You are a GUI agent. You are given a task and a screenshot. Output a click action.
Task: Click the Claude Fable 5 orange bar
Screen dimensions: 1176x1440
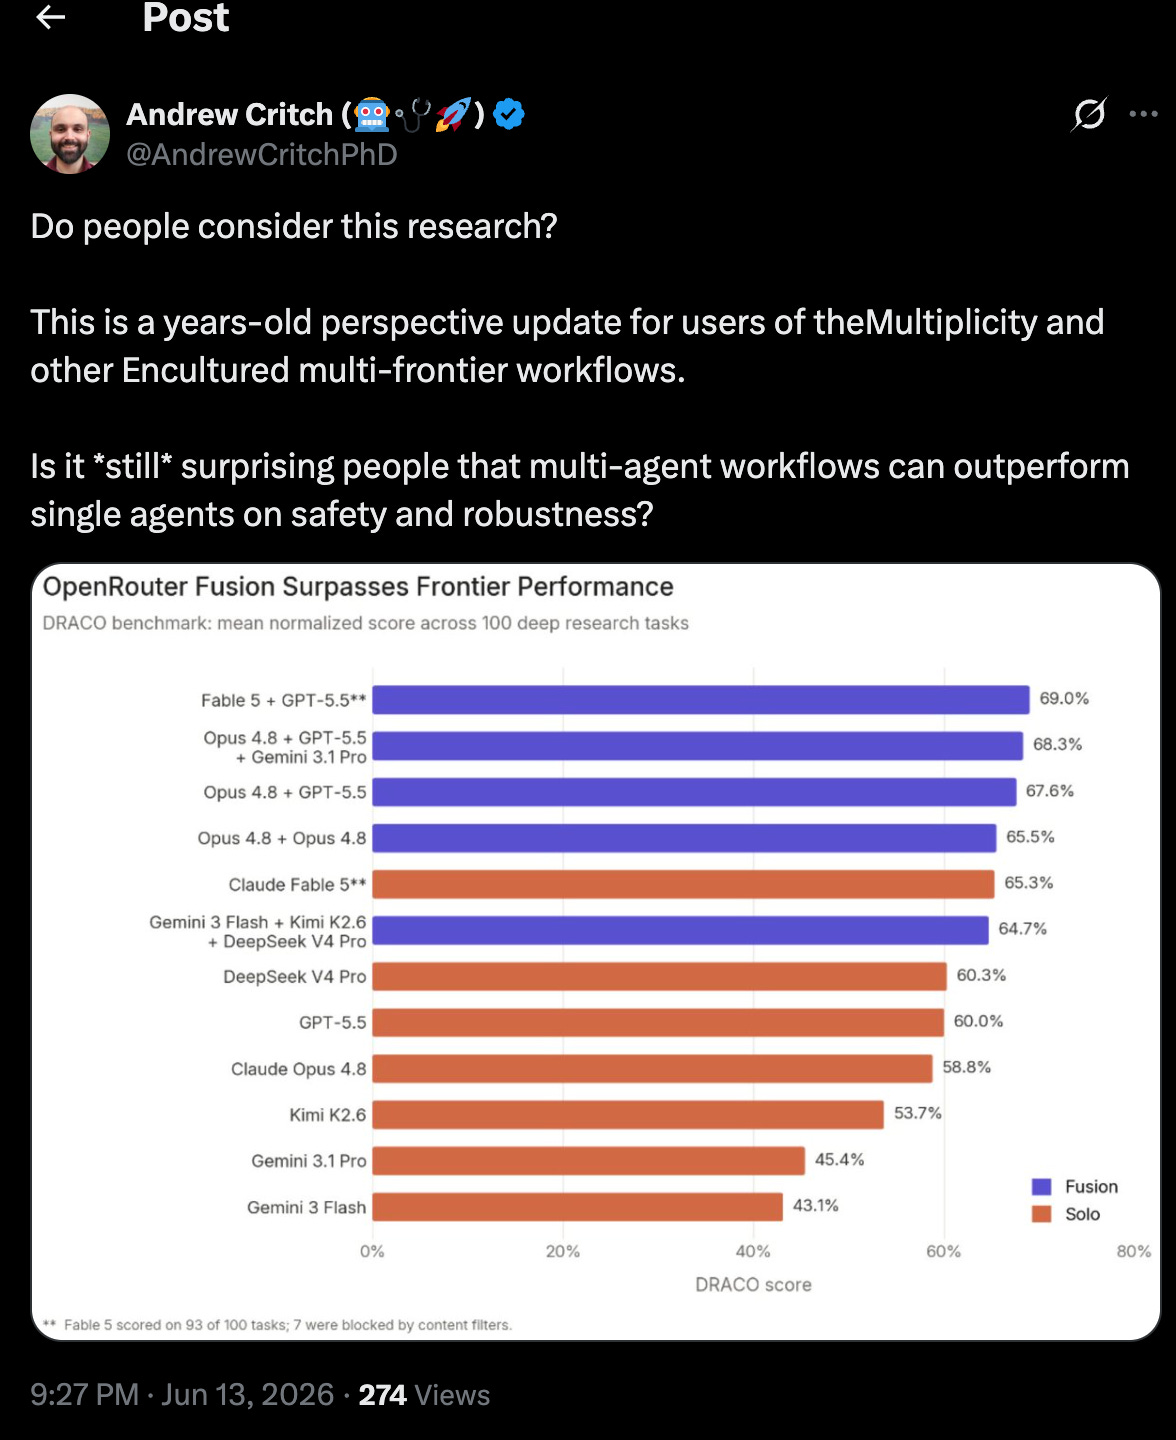click(x=684, y=884)
